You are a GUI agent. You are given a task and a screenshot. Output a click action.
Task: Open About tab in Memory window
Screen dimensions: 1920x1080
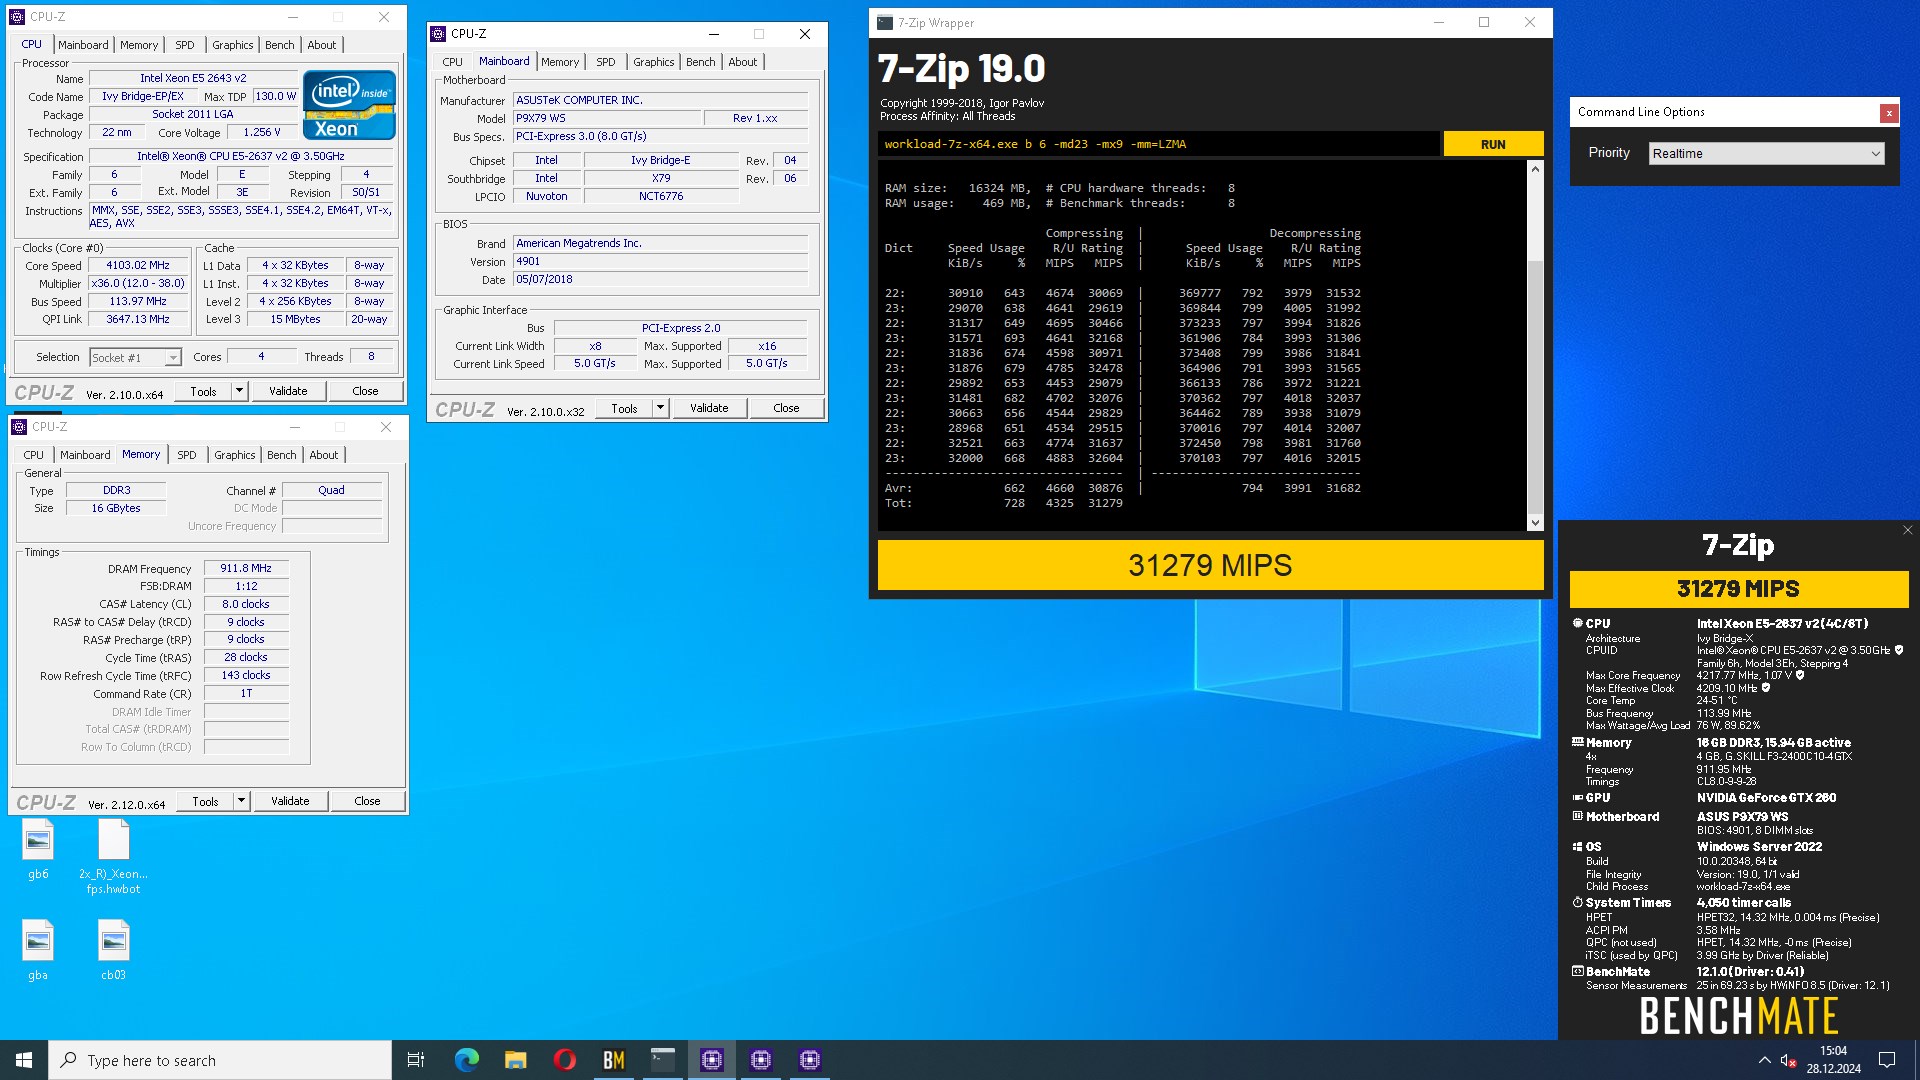(324, 455)
